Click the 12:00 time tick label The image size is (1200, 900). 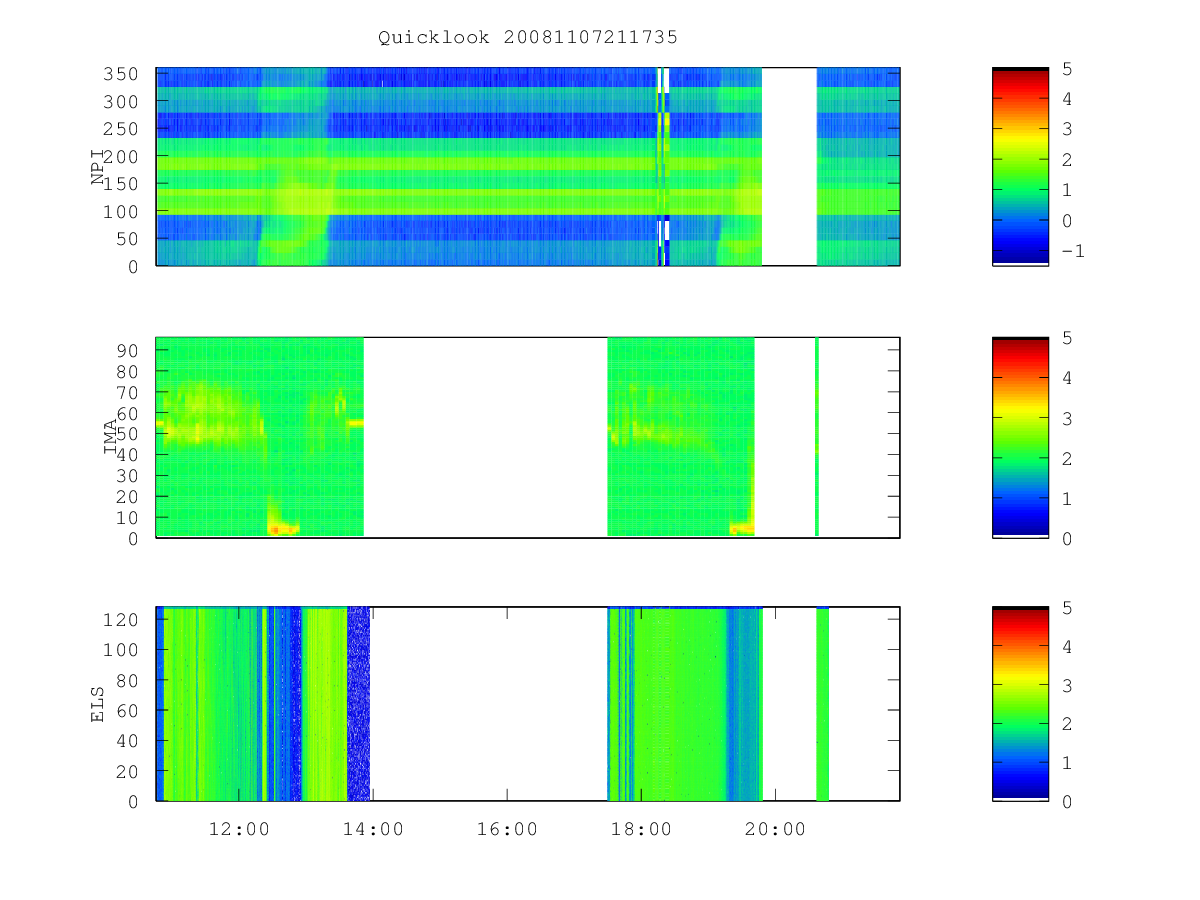239,829
